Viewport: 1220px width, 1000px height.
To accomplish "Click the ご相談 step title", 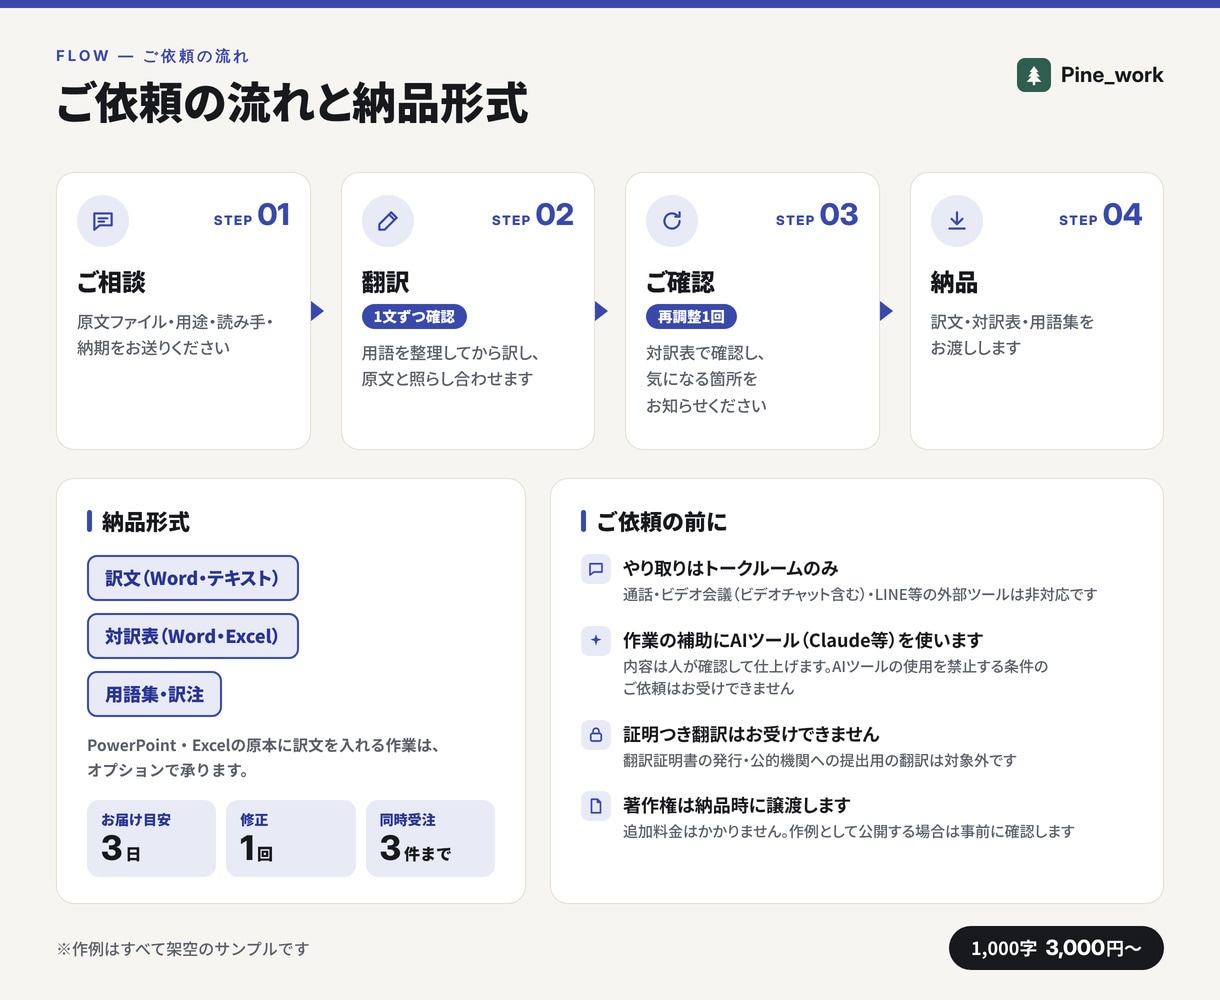I will 111,283.
